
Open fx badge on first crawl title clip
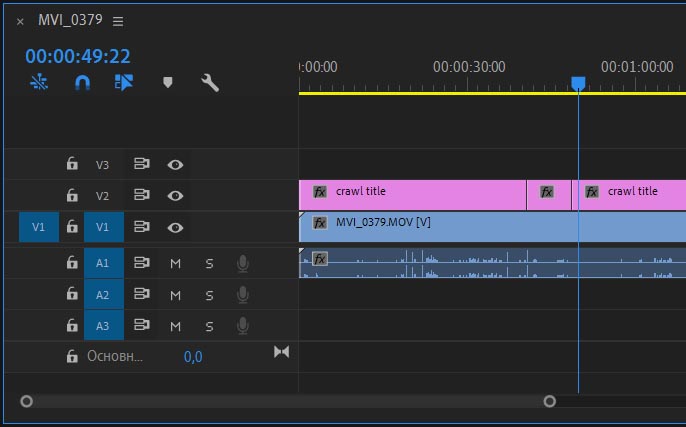pyautogui.click(x=320, y=192)
